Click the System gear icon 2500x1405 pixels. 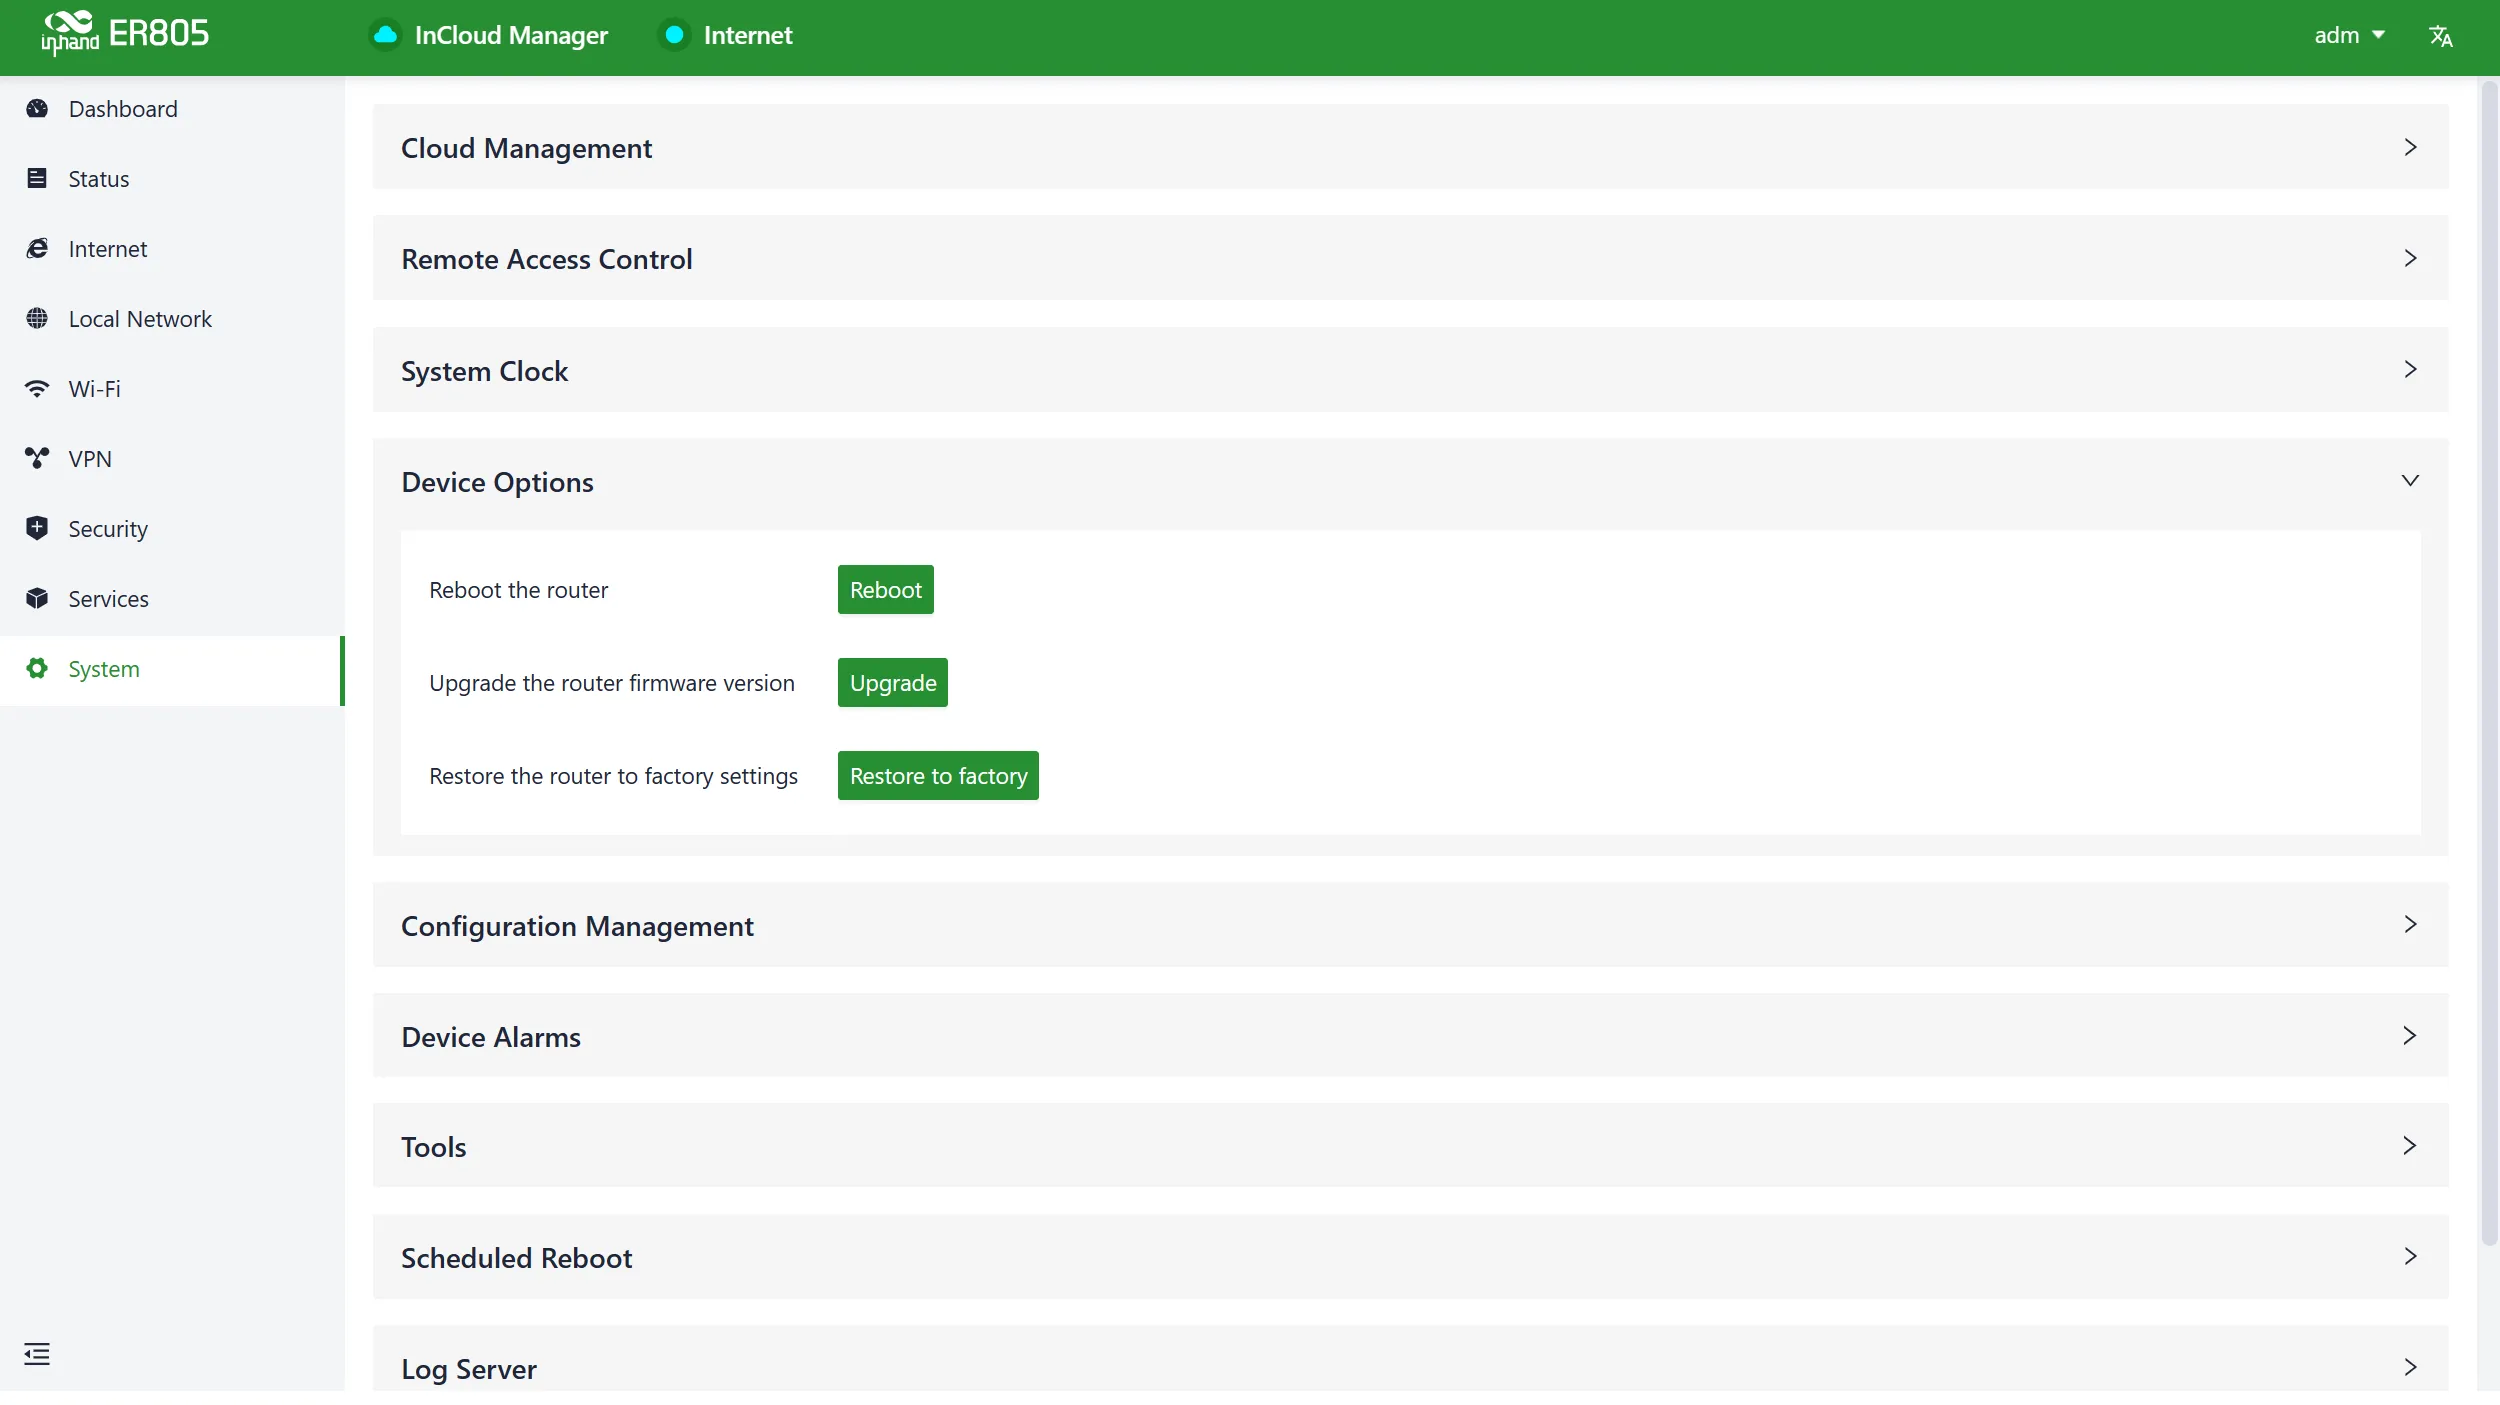click(37, 669)
